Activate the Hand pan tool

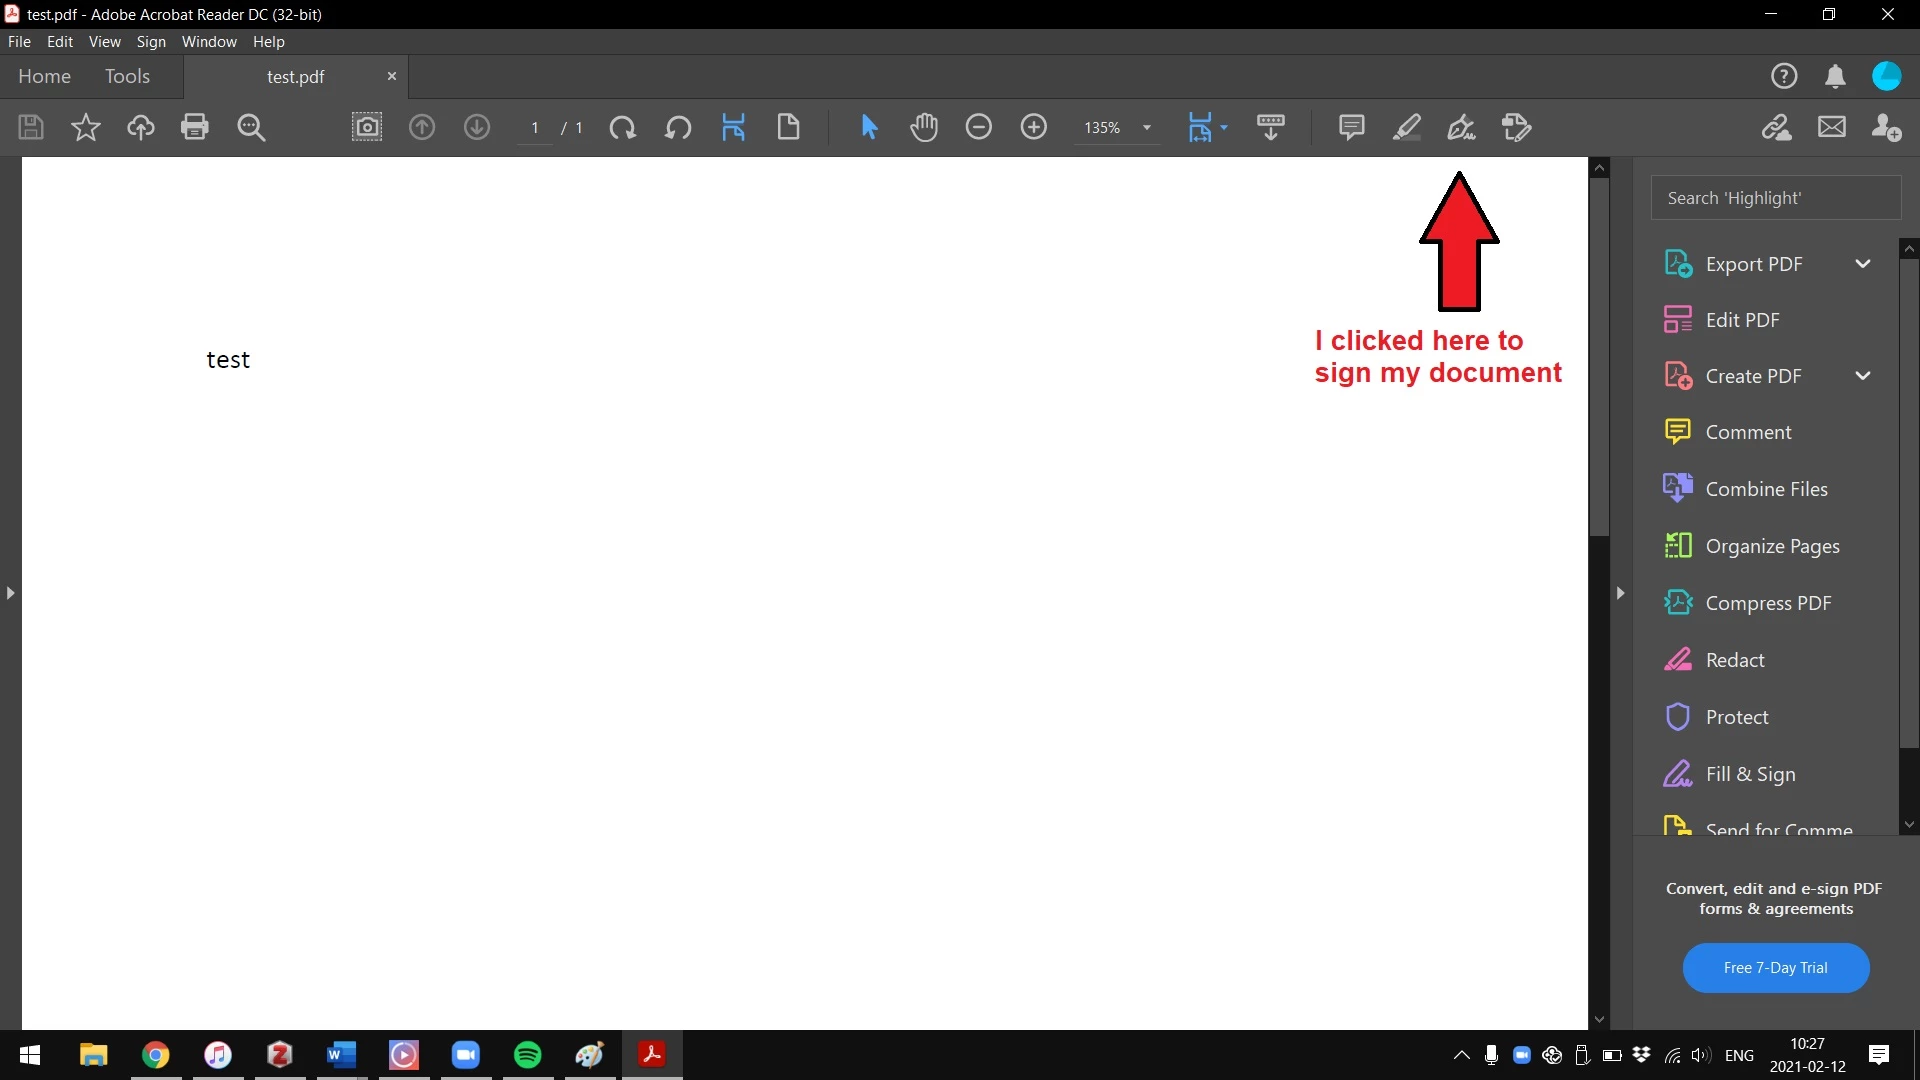[x=924, y=128]
